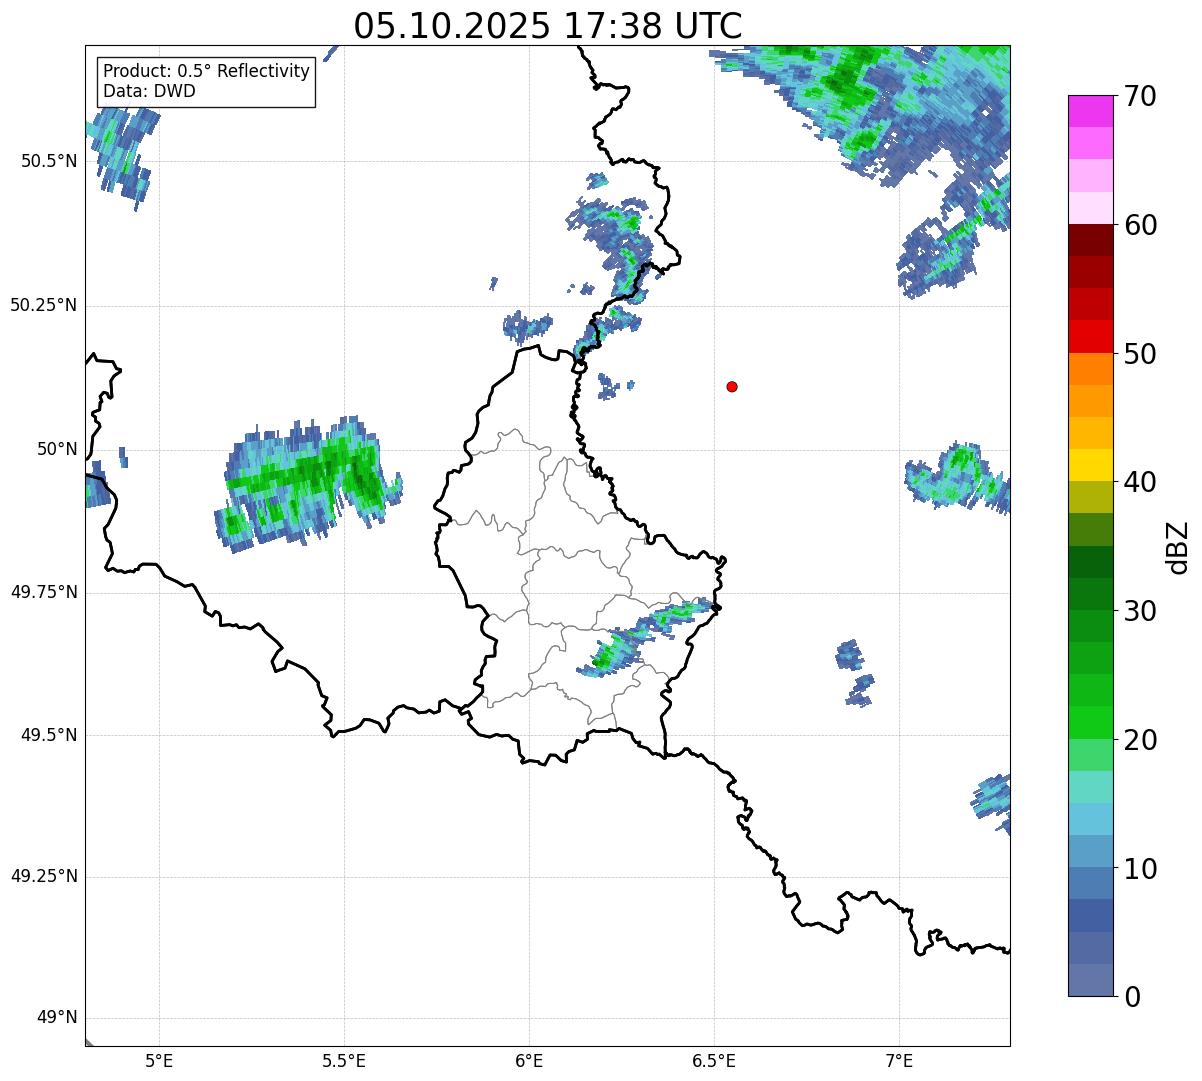Click the 49.75°N latitude label
This screenshot has height=1081, width=1202.
[44, 592]
